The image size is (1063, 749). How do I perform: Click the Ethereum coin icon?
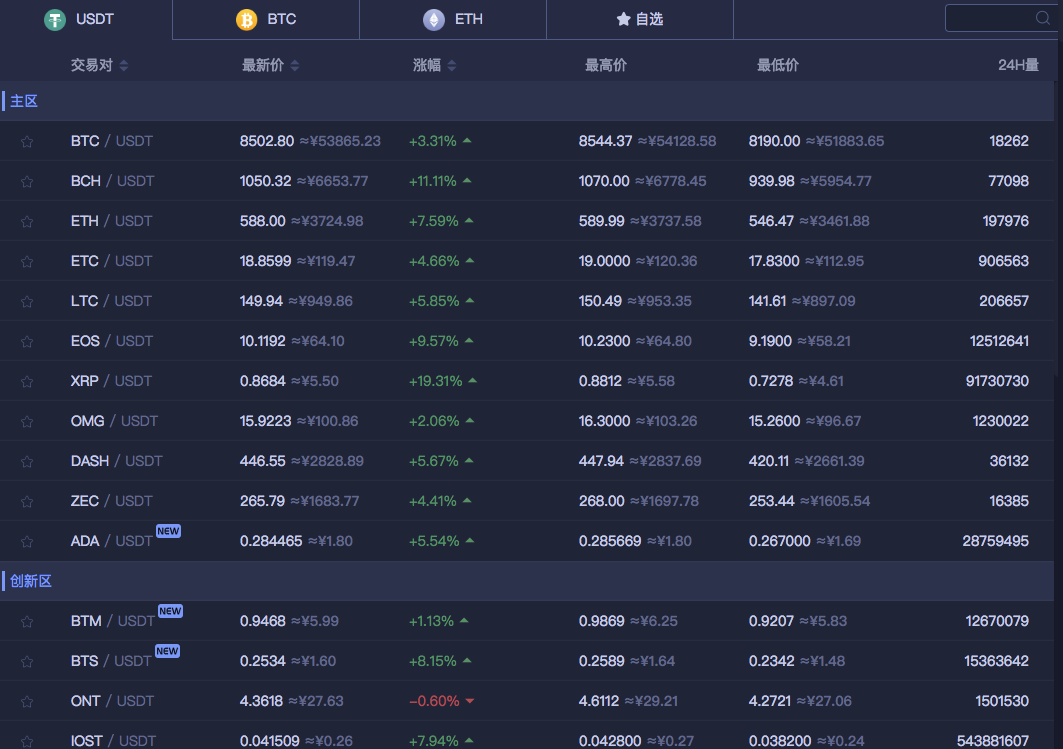(x=434, y=20)
